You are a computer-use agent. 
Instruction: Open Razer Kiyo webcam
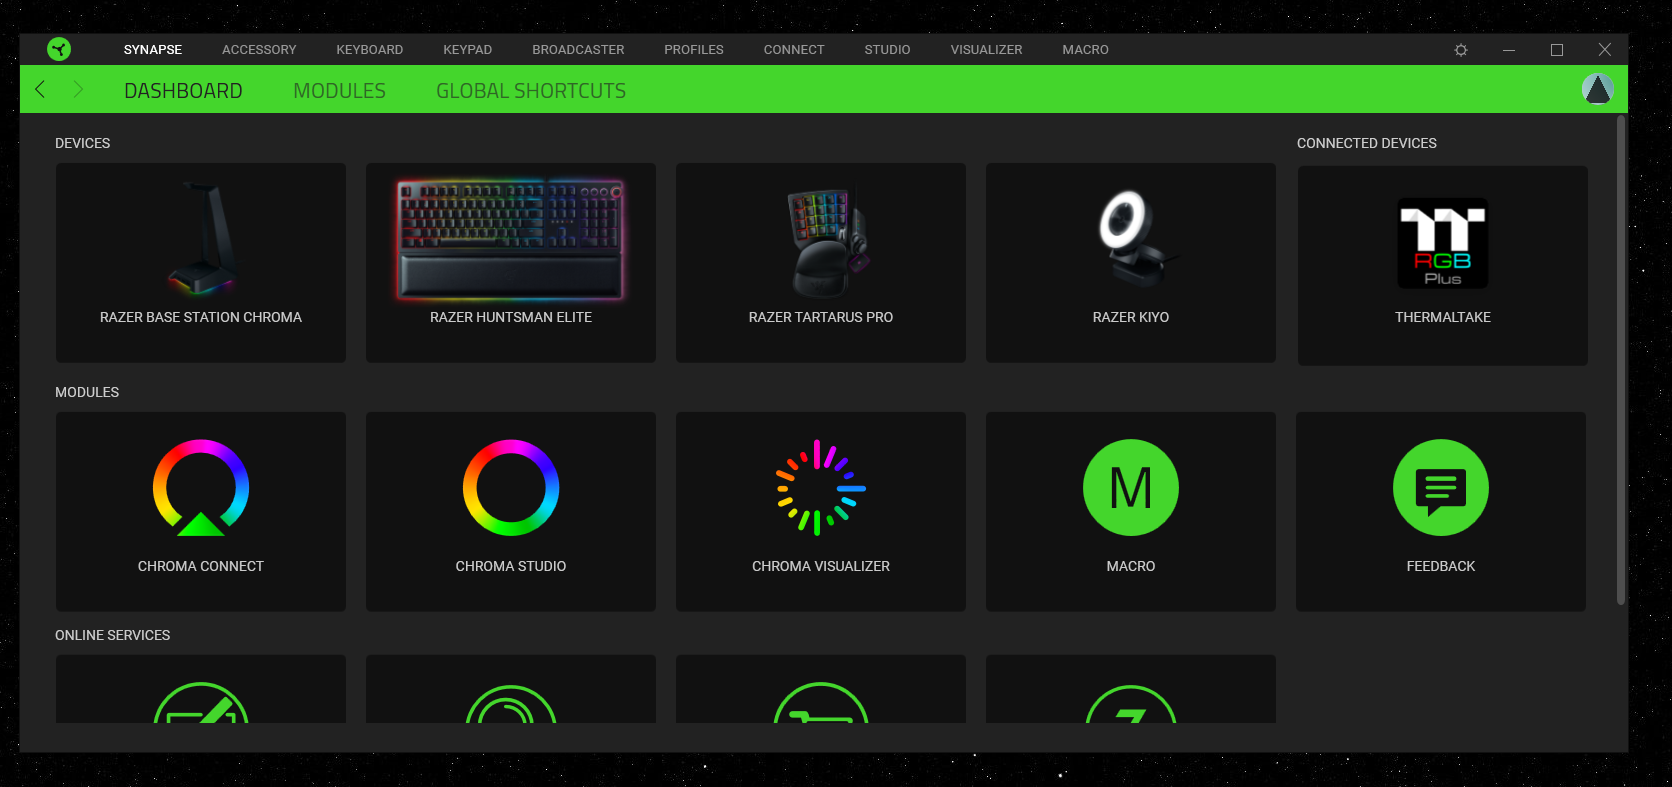coord(1131,263)
